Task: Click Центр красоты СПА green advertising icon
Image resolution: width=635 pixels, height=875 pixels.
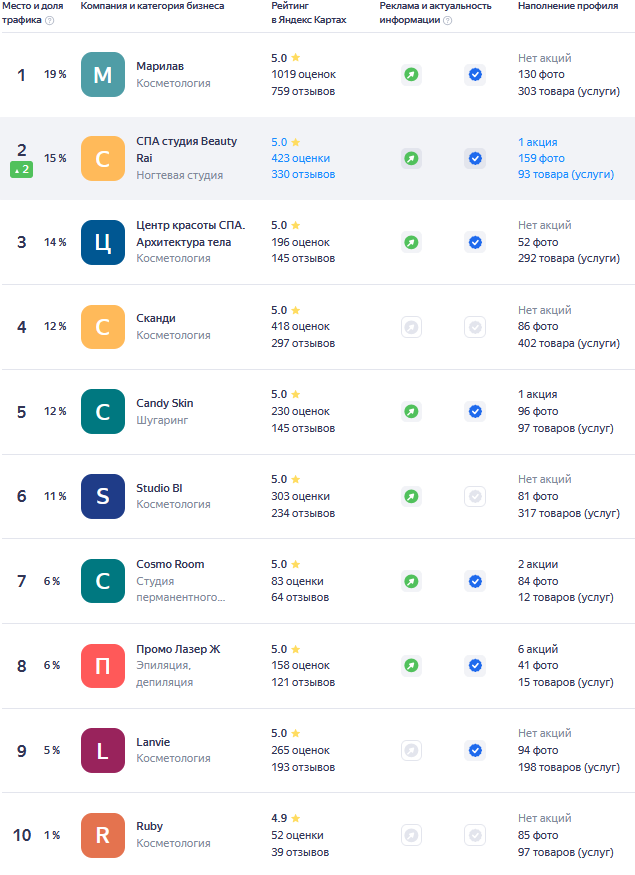Action: pos(411,242)
